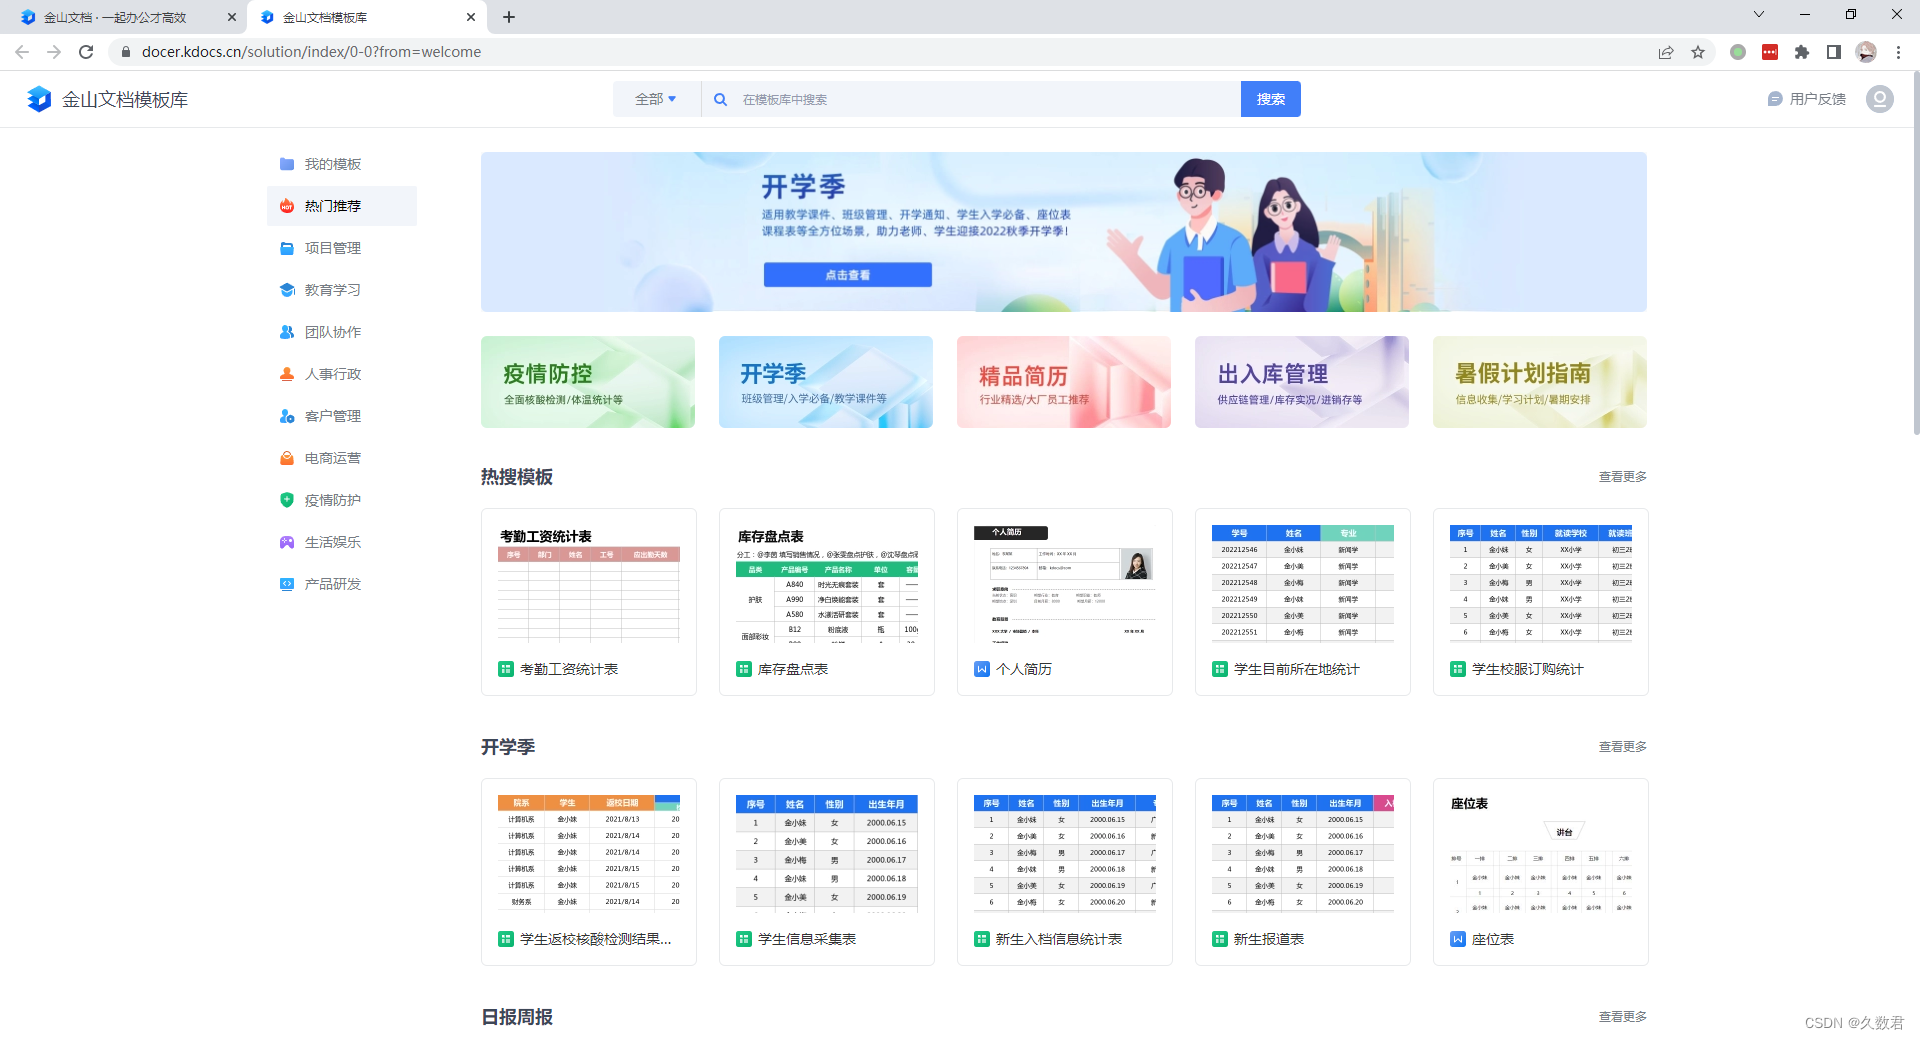Click spreadsheet icon beside 考勤工资统计表
This screenshot has height=1040, width=1920.
tap(505, 669)
